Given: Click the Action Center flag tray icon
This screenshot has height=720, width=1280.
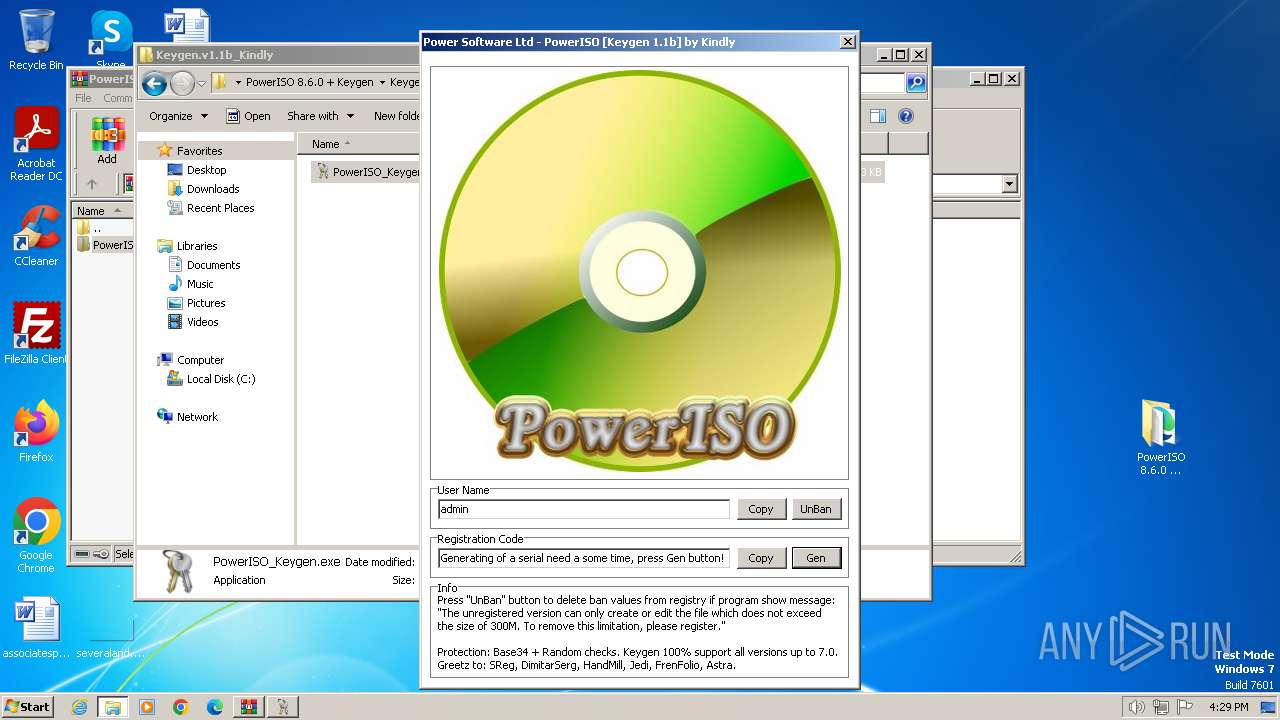Looking at the screenshot, I should click(x=1186, y=707).
